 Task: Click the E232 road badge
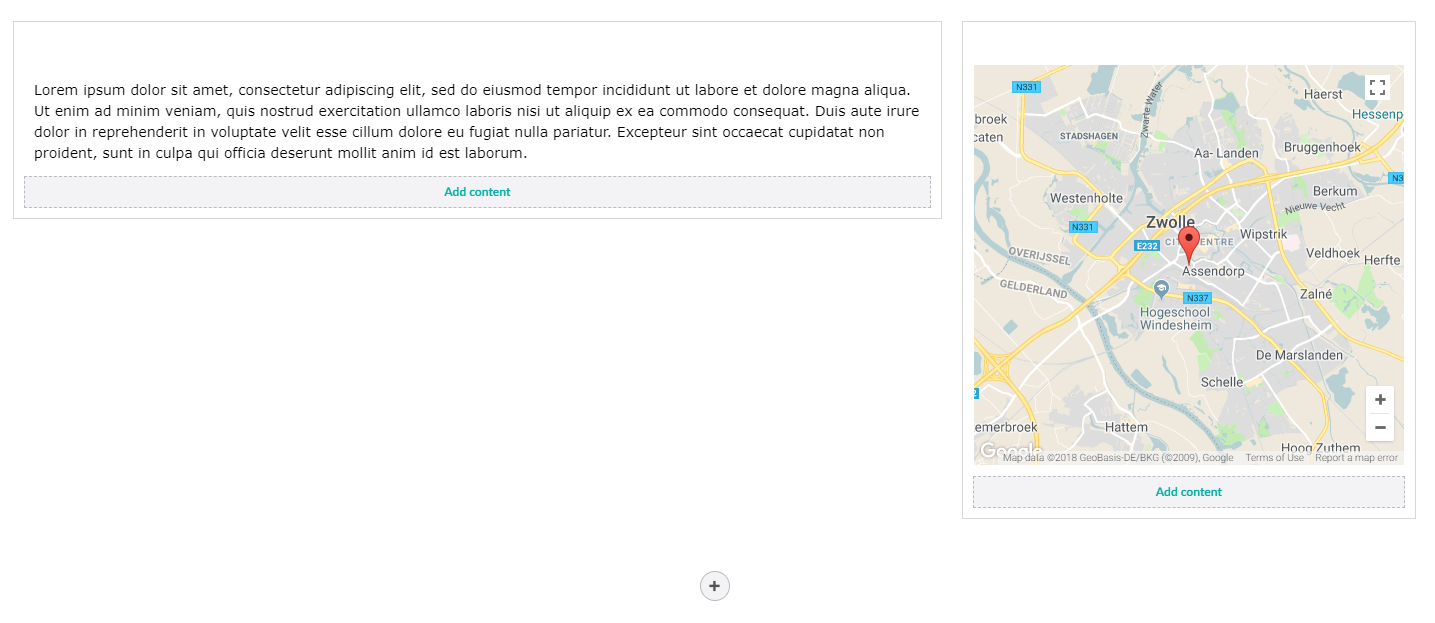1147,246
